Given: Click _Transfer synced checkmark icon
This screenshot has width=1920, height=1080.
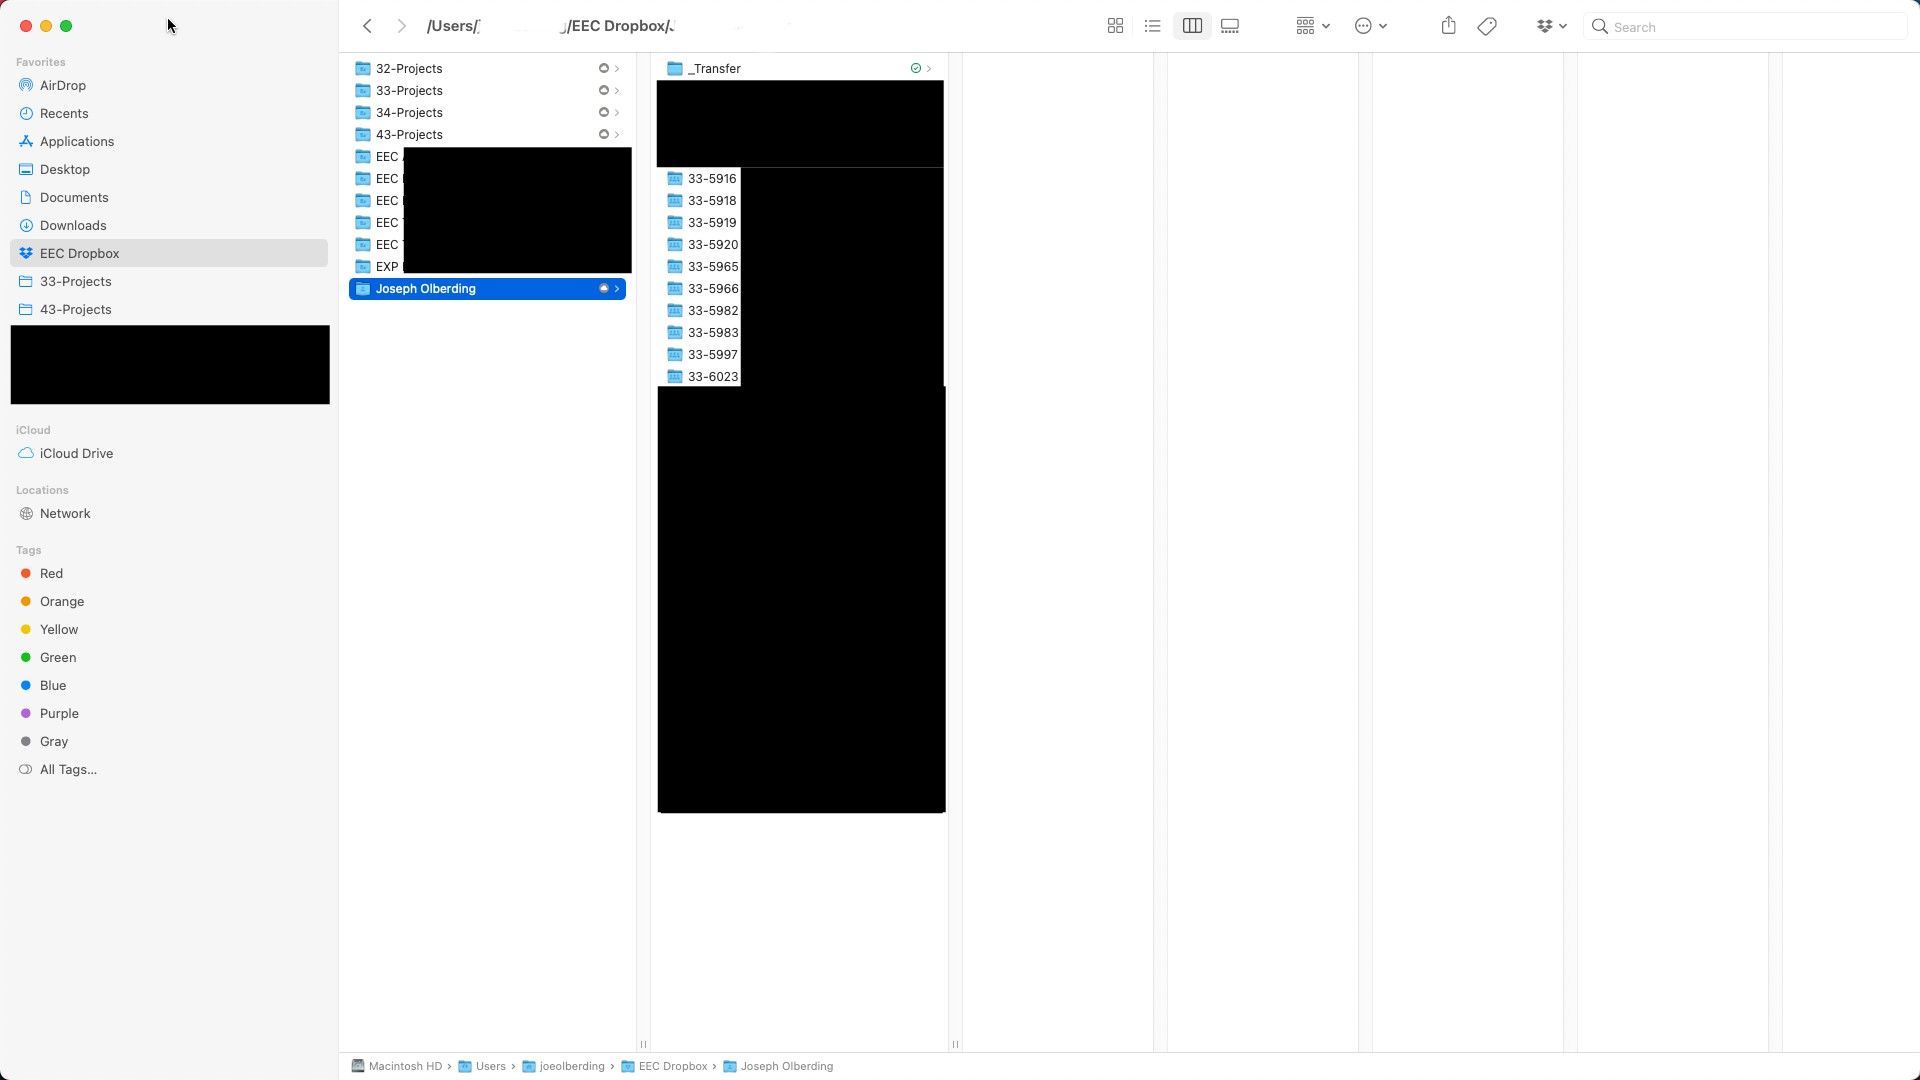Looking at the screenshot, I should [915, 68].
